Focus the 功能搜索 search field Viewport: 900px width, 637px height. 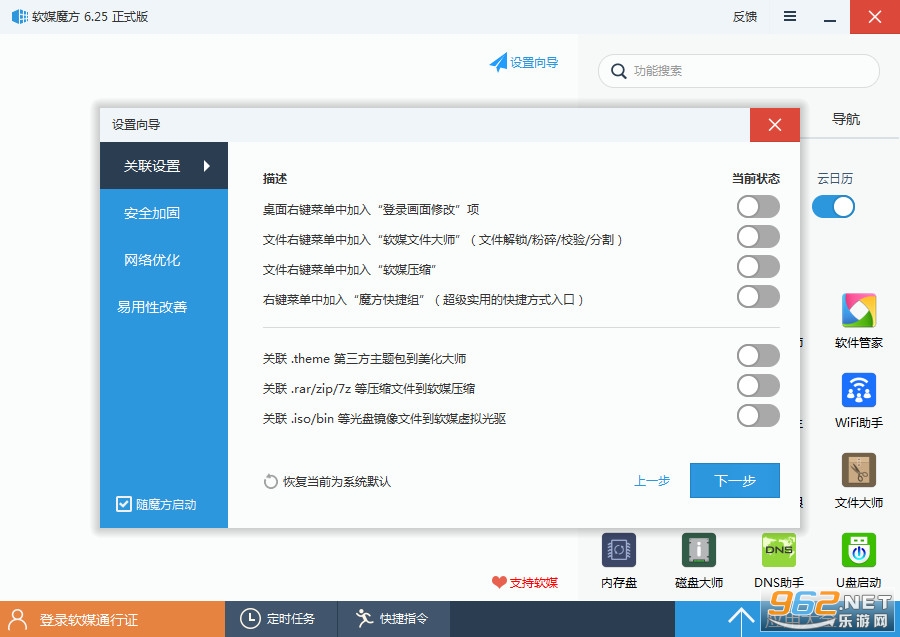point(739,71)
